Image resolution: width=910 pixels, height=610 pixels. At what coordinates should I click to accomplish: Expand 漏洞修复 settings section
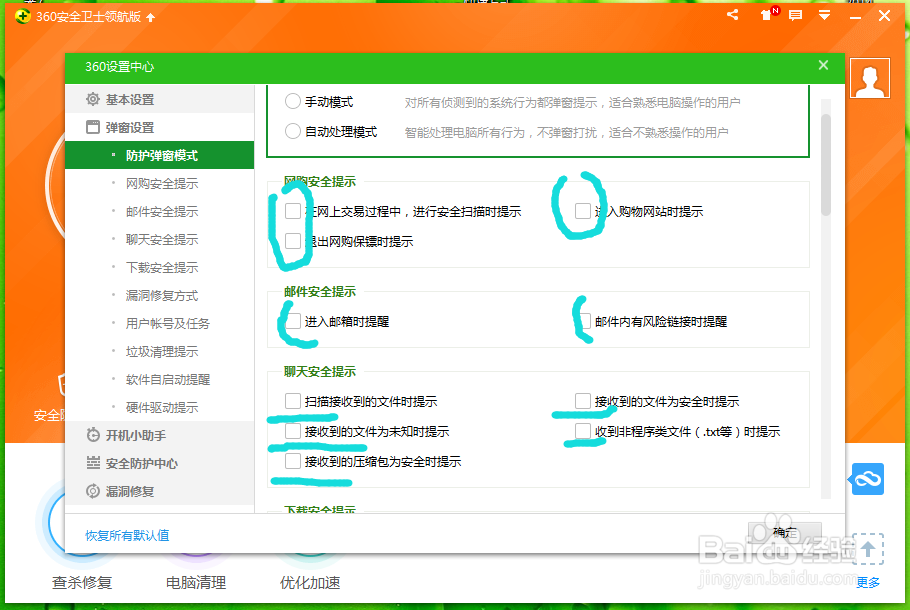160,491
